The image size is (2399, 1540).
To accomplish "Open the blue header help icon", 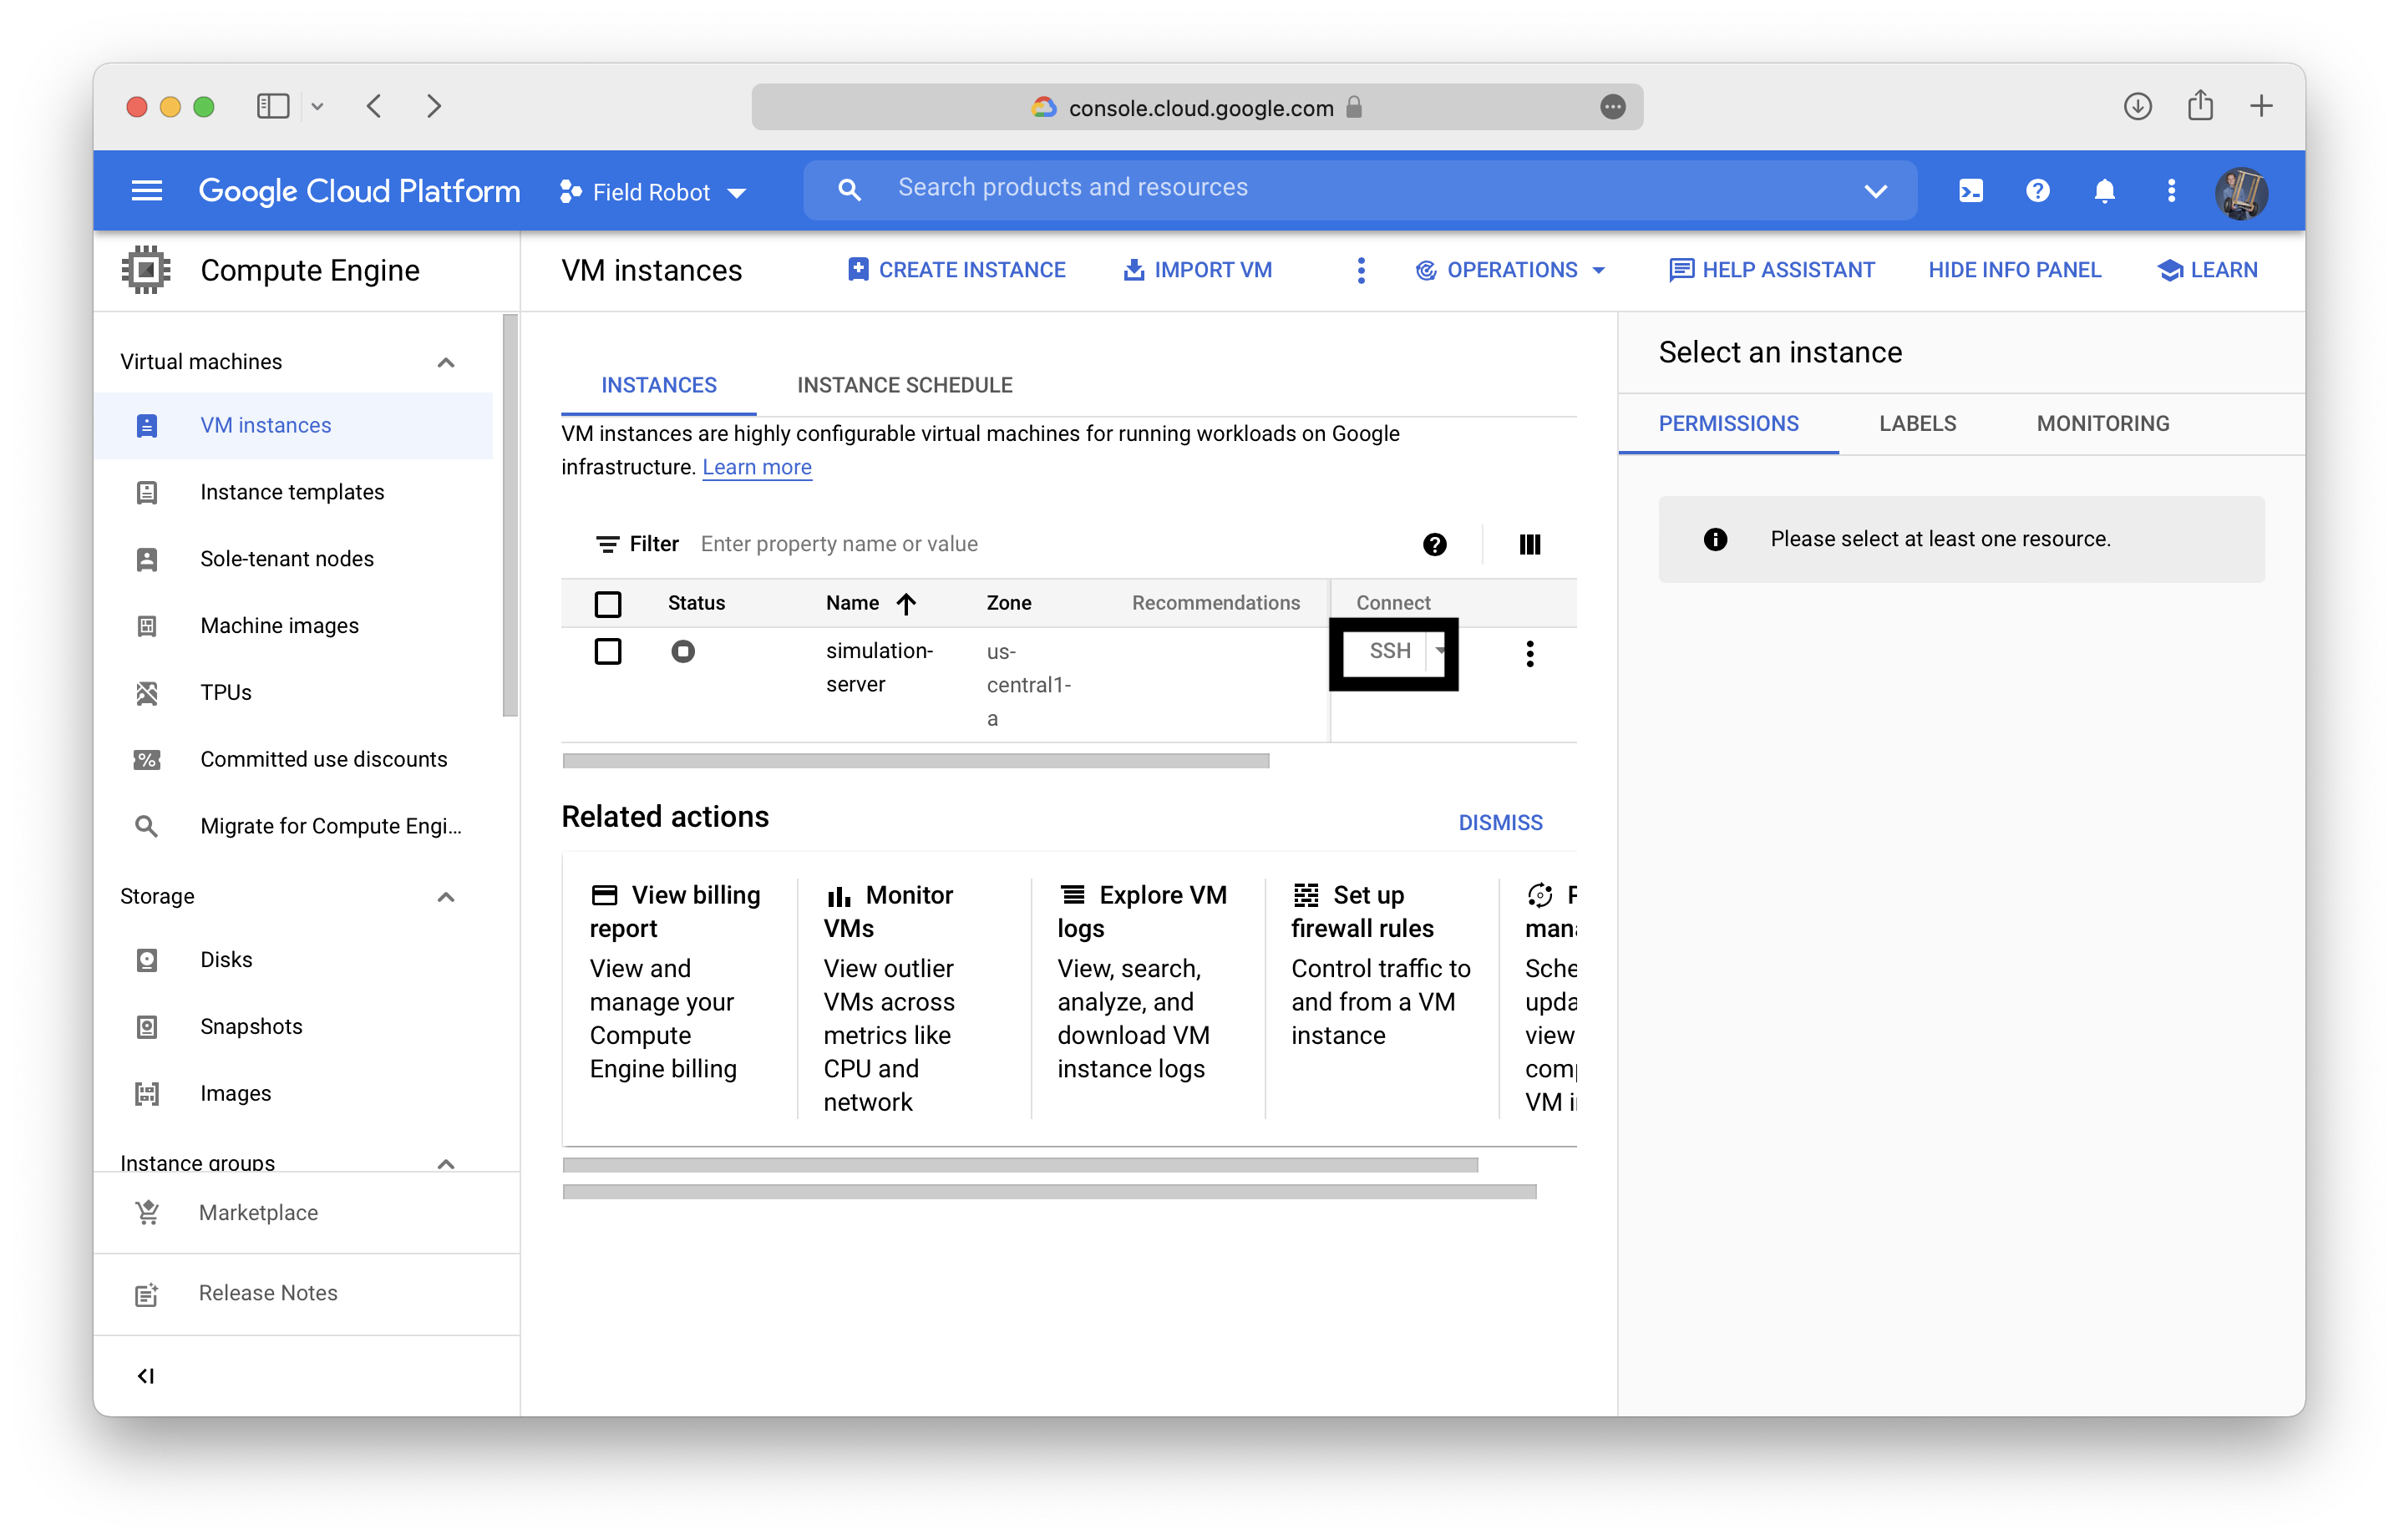I will coord(2037,190).
